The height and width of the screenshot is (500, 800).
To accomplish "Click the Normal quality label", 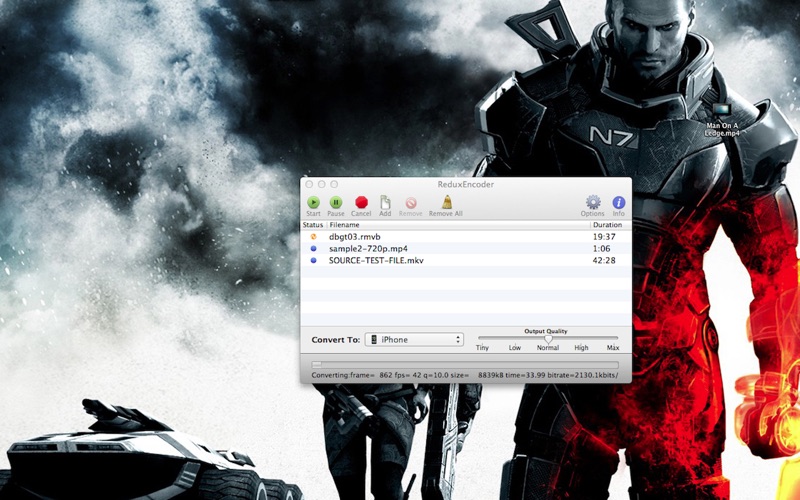I will click(x=548, y=347).
